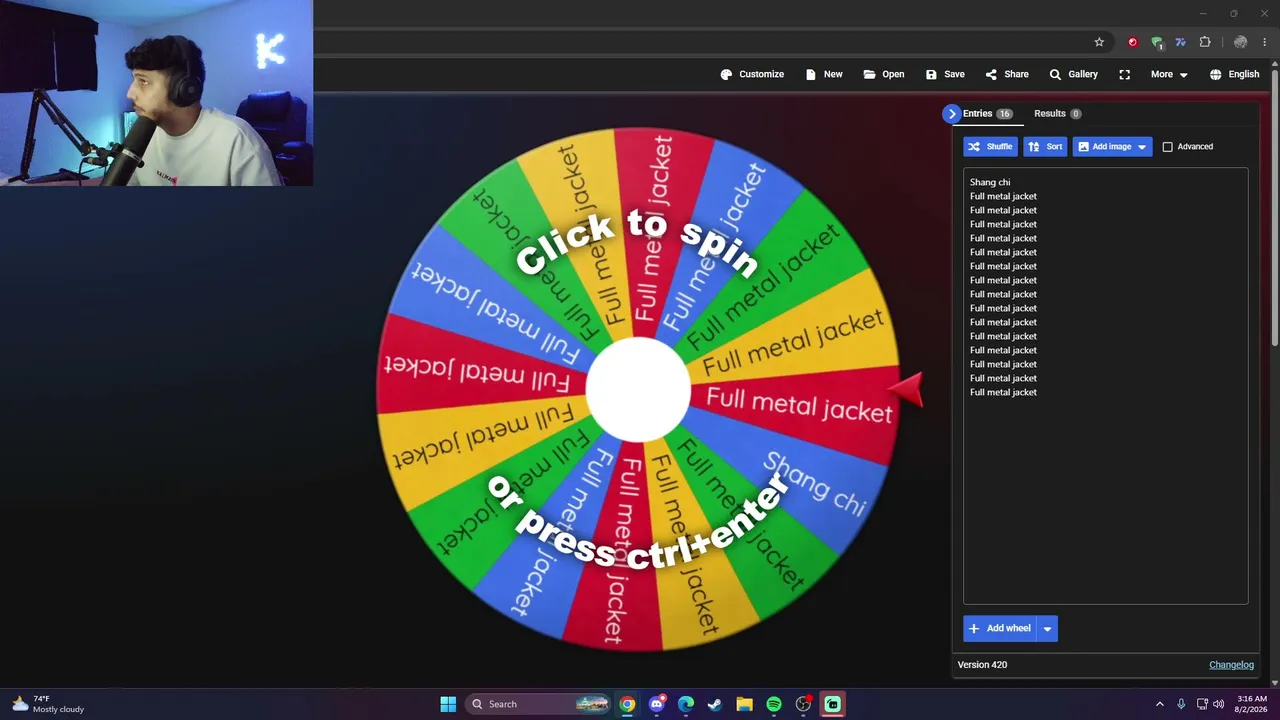Open the network tray icon
Screen dimensions: 1280x720
click(x=1202, y=704)
